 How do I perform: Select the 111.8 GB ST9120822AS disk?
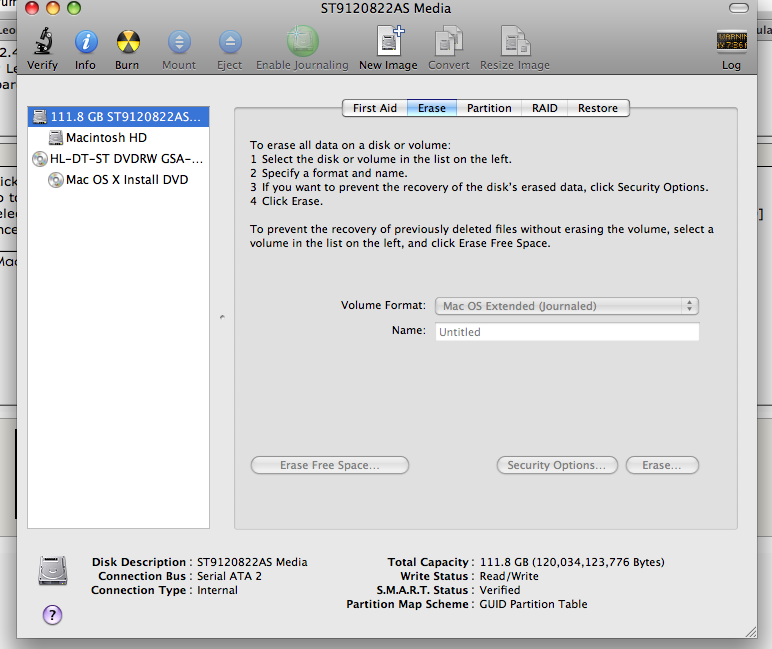click(118, 117)
